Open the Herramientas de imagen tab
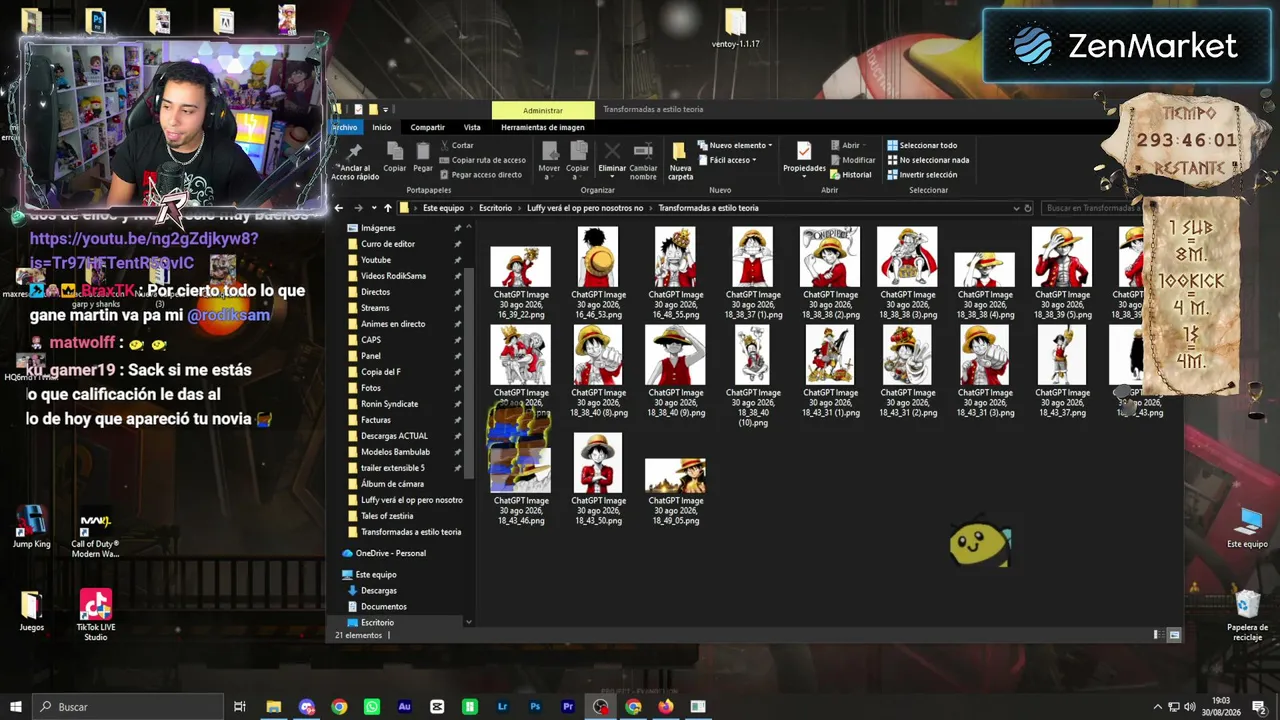The width and height of the screenshot is (1280, 720). tap(543, 127)
